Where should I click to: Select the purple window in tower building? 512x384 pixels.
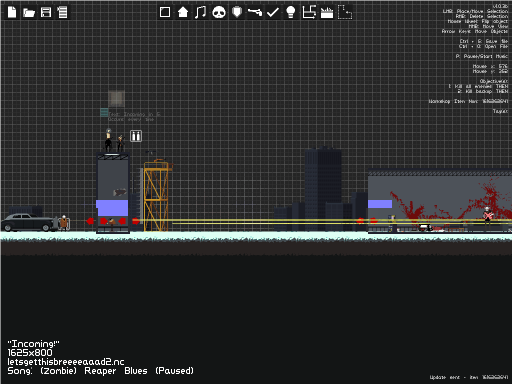pyautogui.click(x=112, y=208)
